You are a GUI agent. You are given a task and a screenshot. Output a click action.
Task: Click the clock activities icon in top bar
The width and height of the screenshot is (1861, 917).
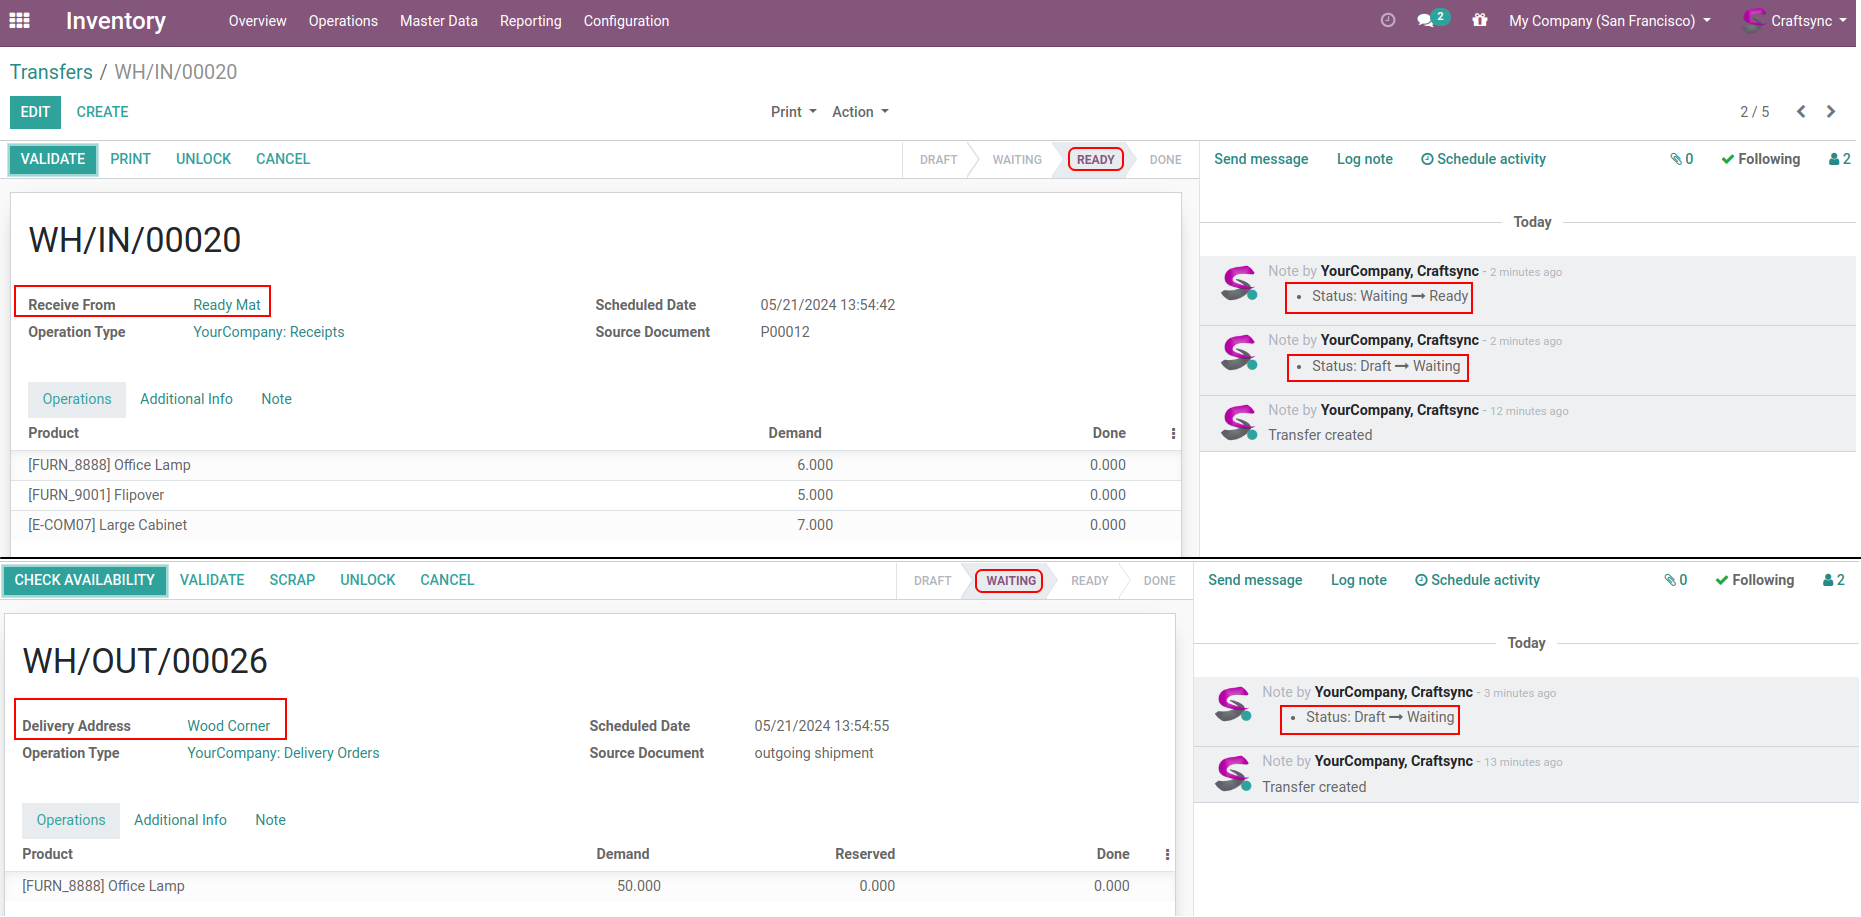pos(1387,20)
